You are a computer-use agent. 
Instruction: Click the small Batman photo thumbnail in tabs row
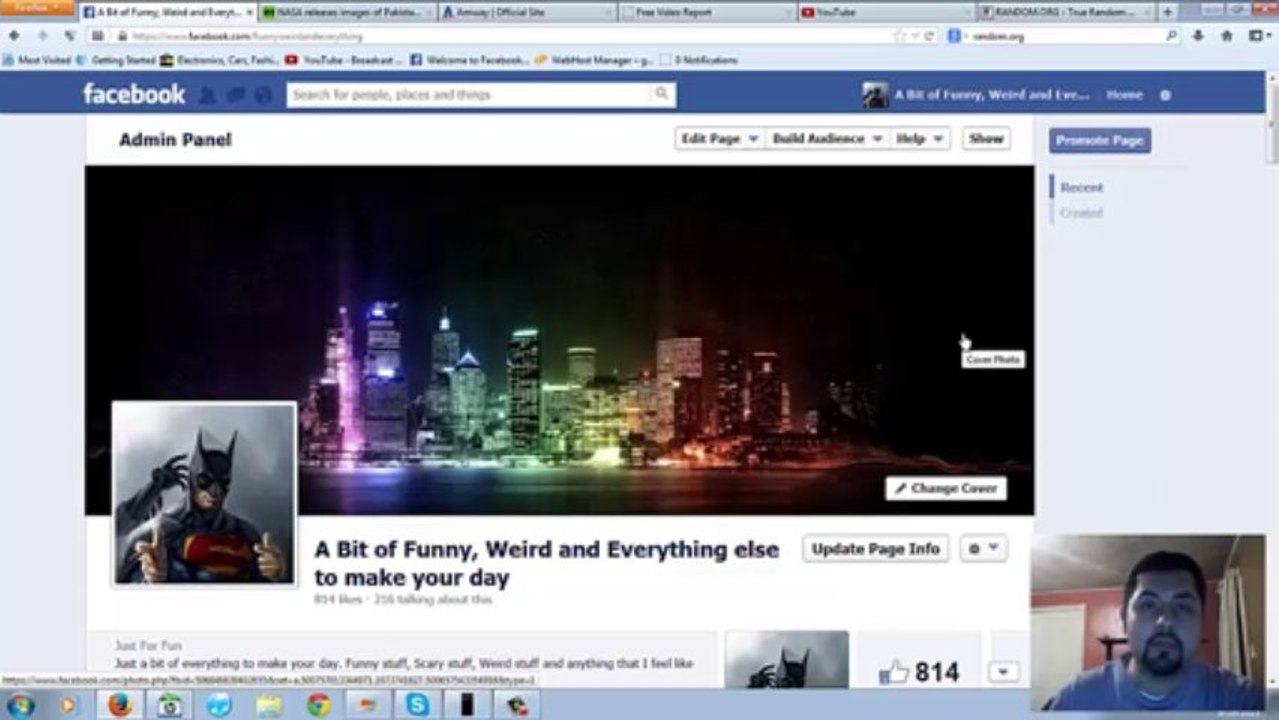(787, 660)
